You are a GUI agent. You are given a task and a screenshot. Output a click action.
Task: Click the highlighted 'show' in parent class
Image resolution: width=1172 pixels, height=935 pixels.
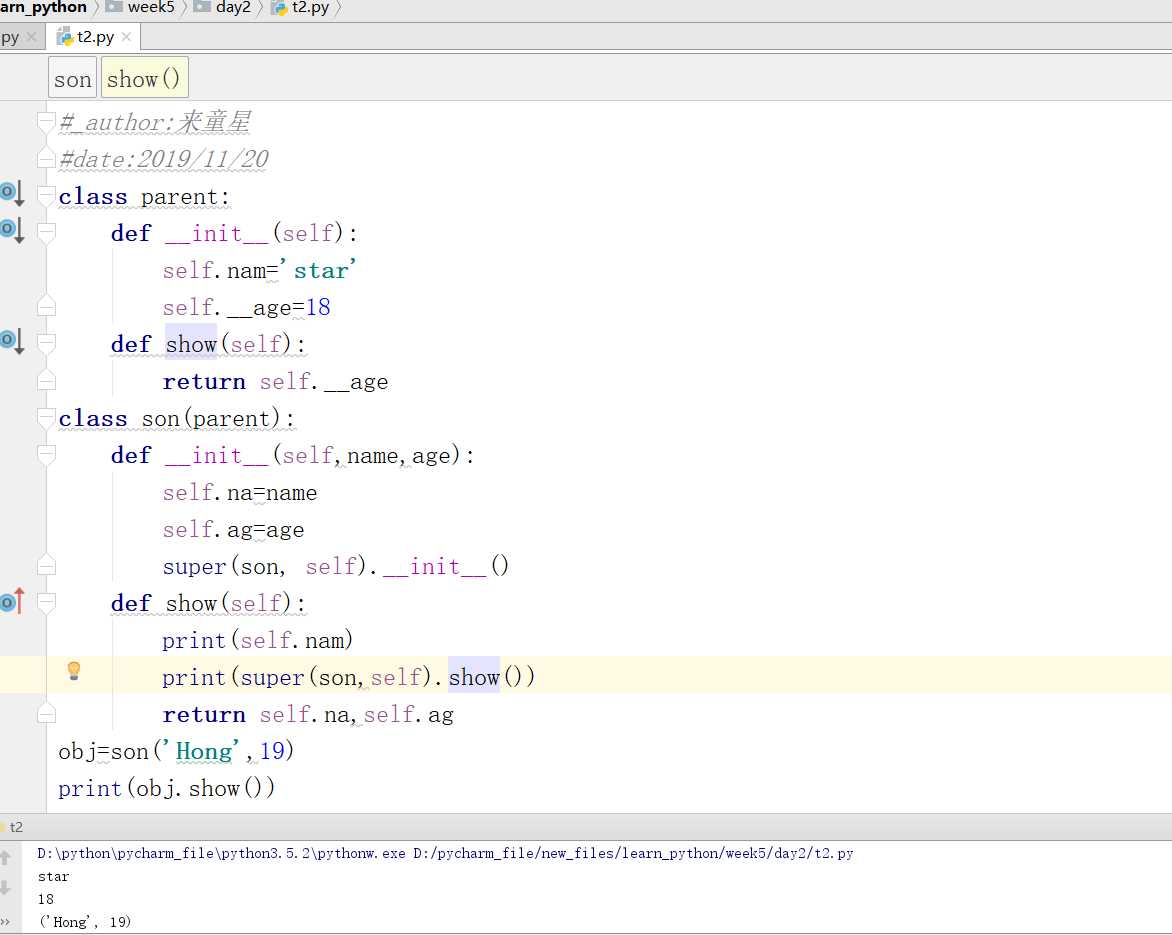click(191, 344)
